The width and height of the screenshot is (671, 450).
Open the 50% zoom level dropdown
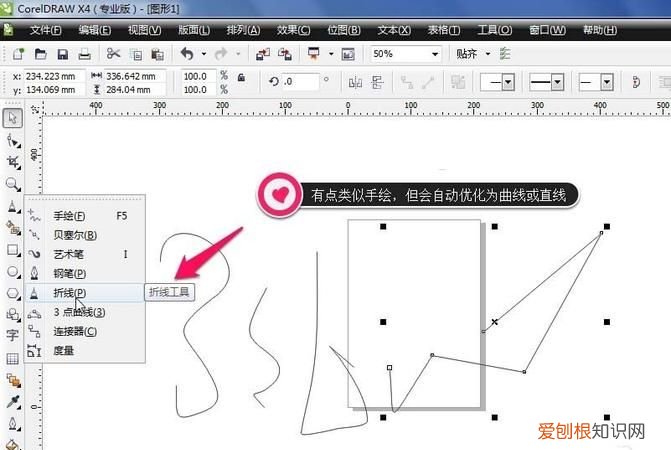(x=436, y=54)
